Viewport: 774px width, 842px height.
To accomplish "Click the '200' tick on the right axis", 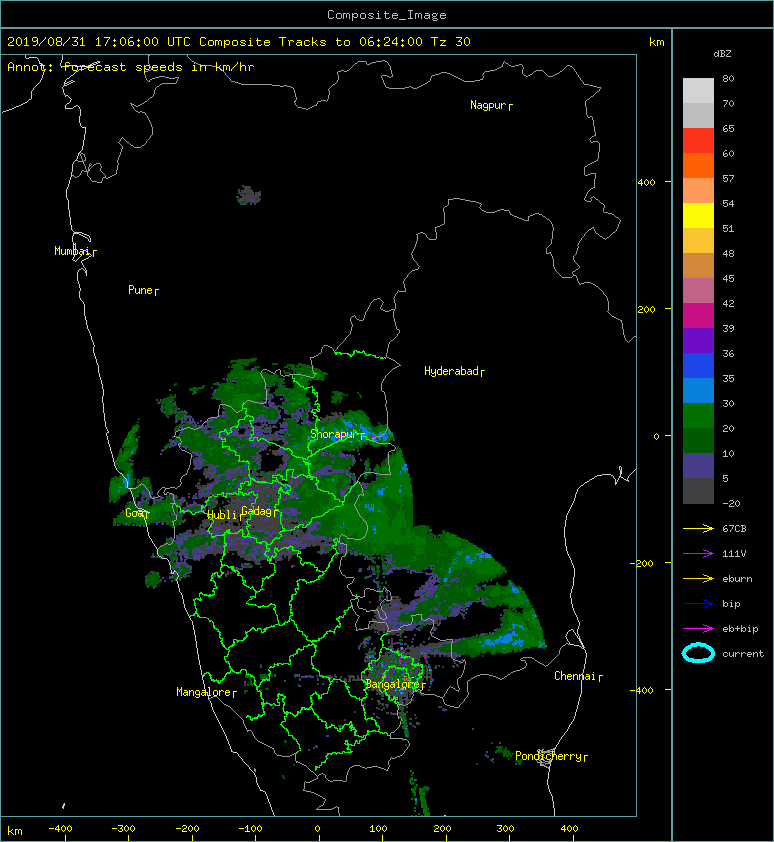I will point(647,310).
